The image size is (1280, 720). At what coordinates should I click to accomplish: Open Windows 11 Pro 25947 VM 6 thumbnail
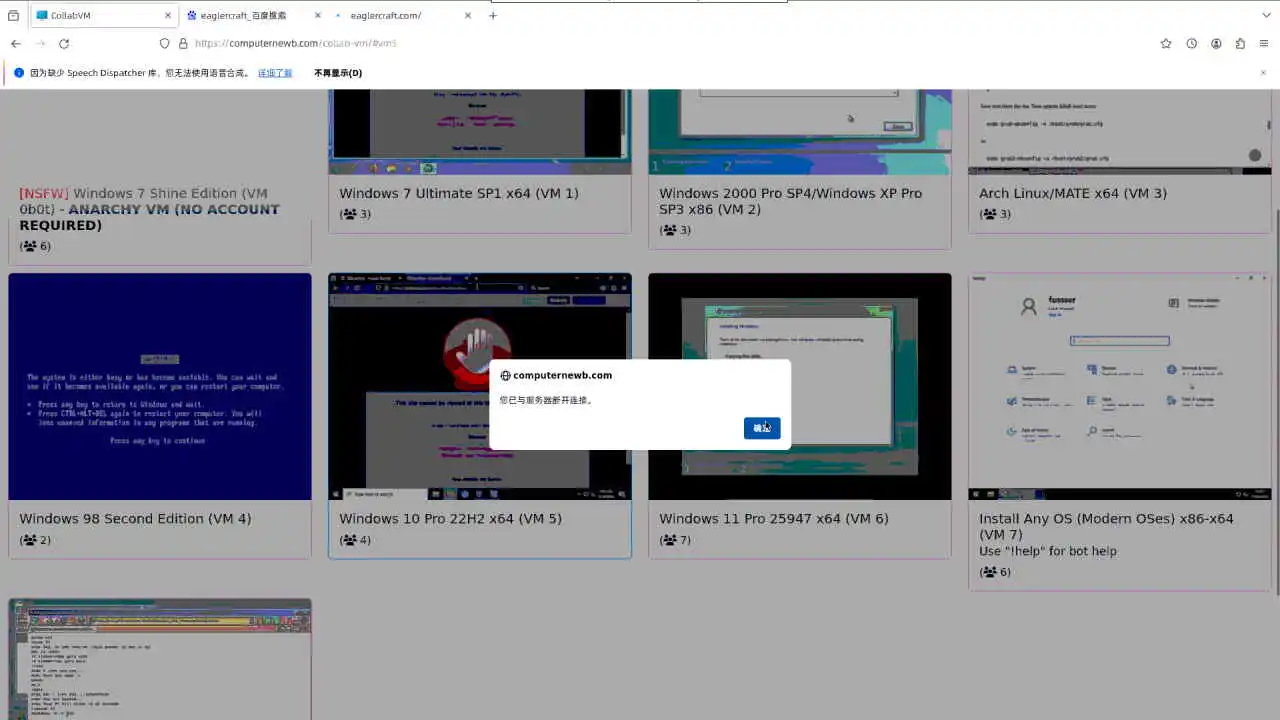[x=800, y=387]
